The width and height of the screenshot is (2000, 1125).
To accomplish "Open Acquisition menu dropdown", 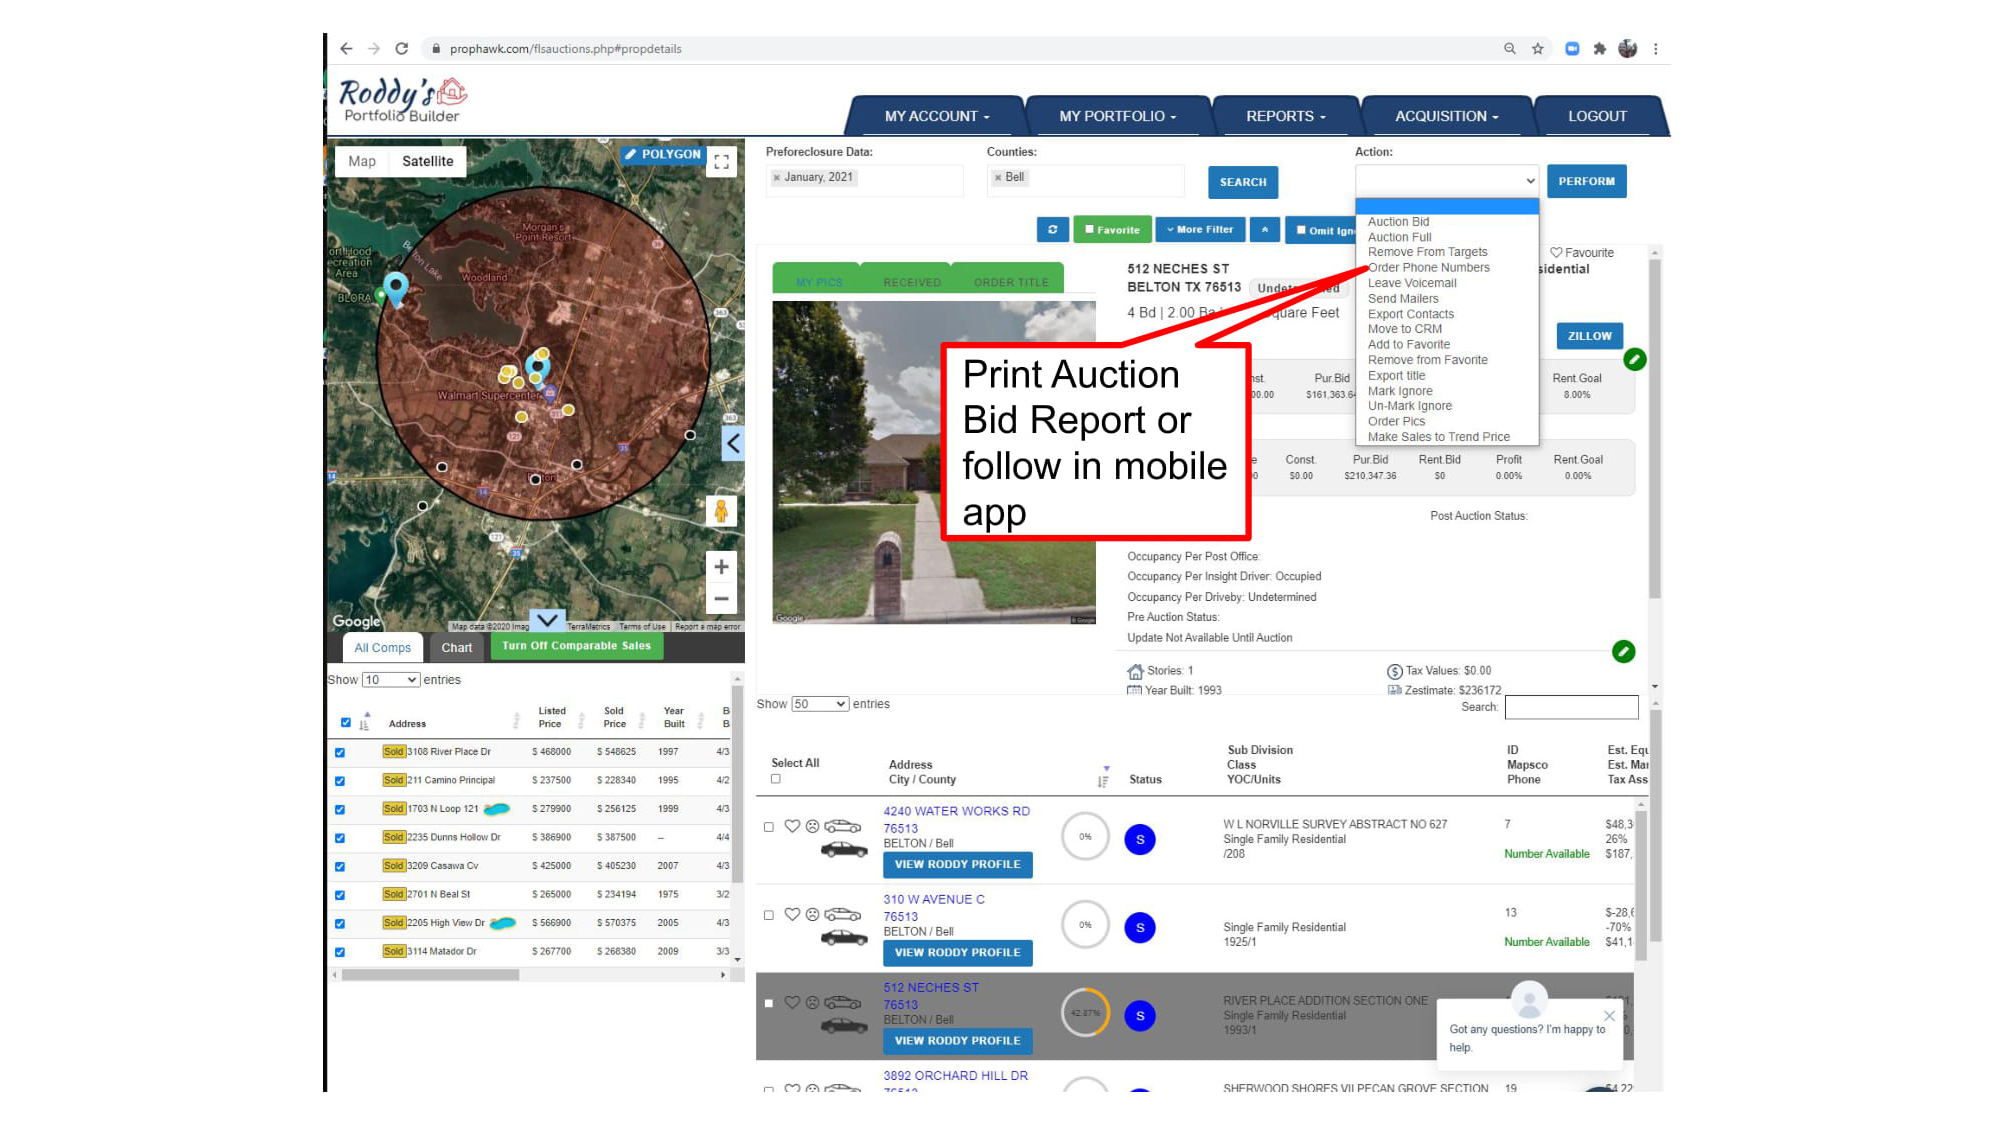I will pos(1446,116).
